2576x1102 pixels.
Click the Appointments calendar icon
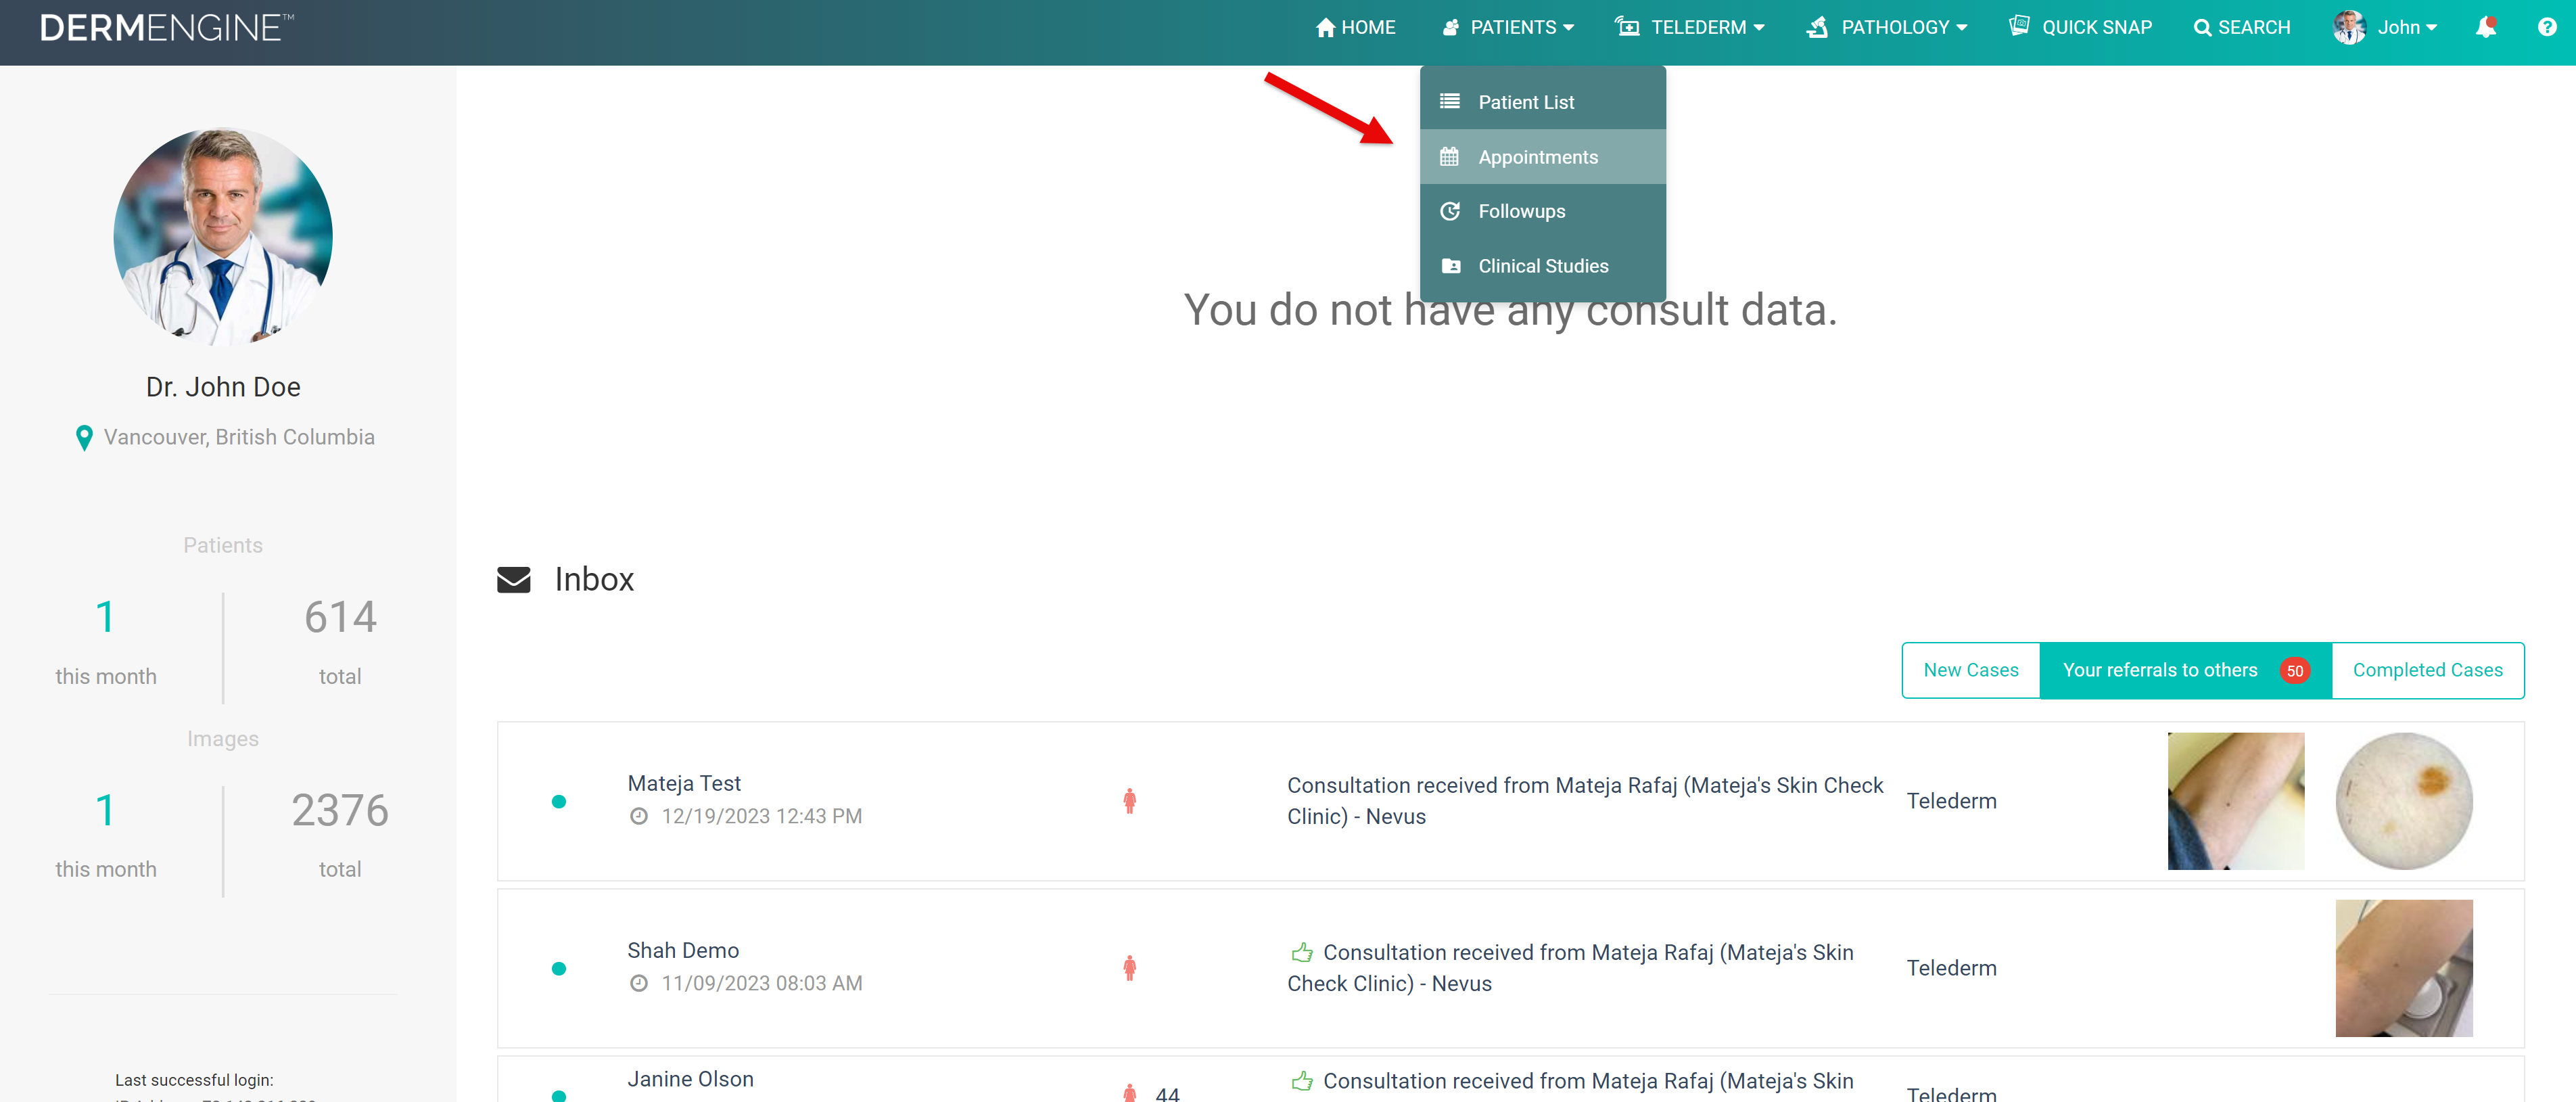coord(1449,157)
